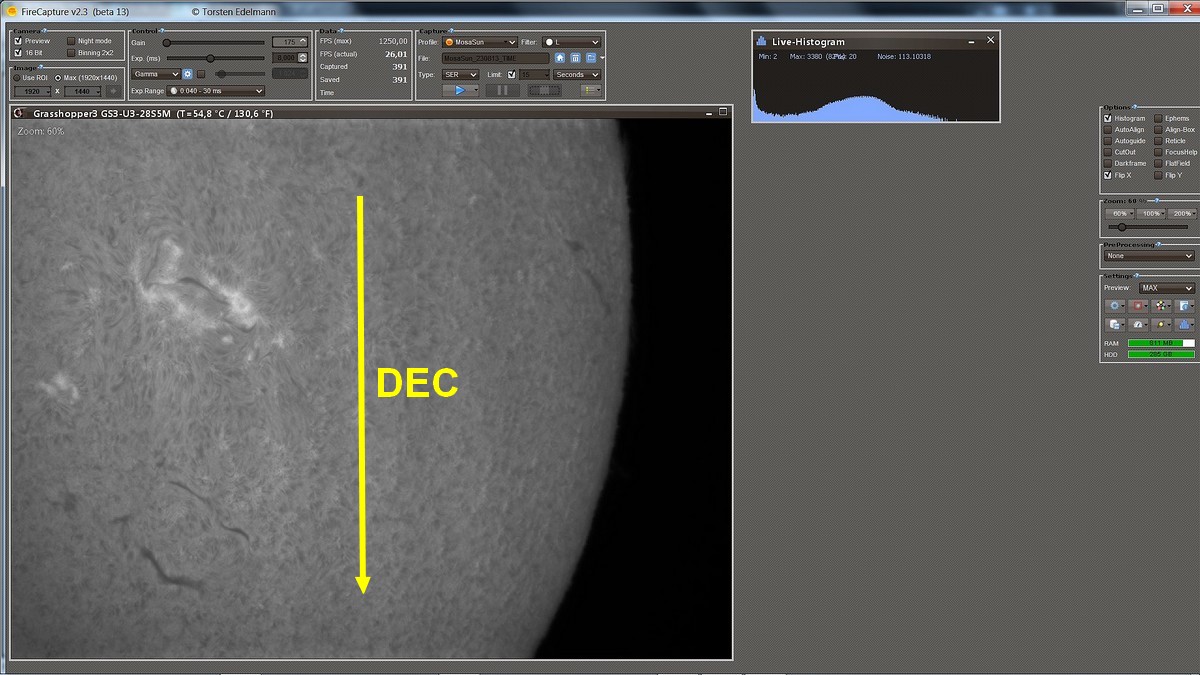This screenshot has width=1200, height=675.
Task: Open the color wheel settings icon
Action: pos(1162,305)
